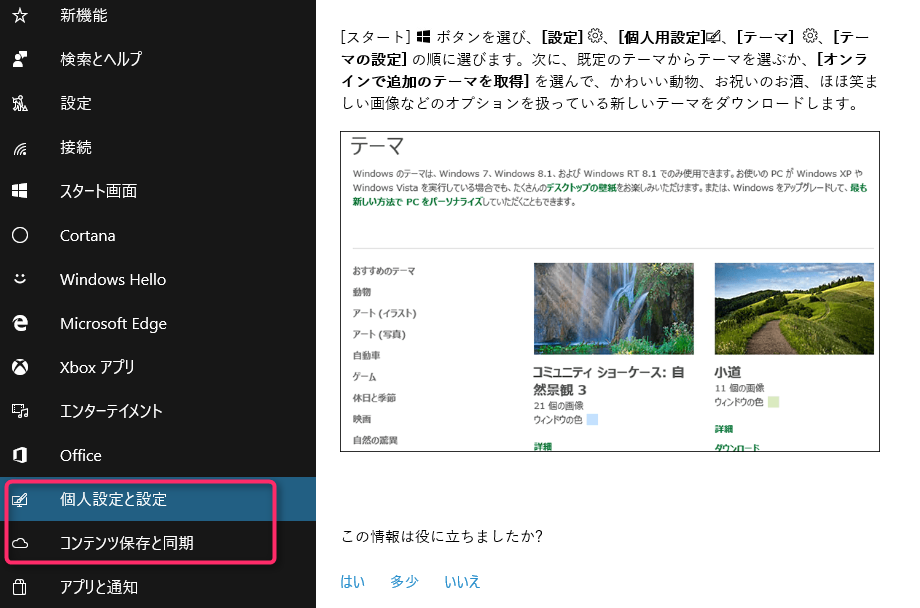Click the Cortana circle icon
Viewport: 920px width, 608px height.
tap(20, 235)
